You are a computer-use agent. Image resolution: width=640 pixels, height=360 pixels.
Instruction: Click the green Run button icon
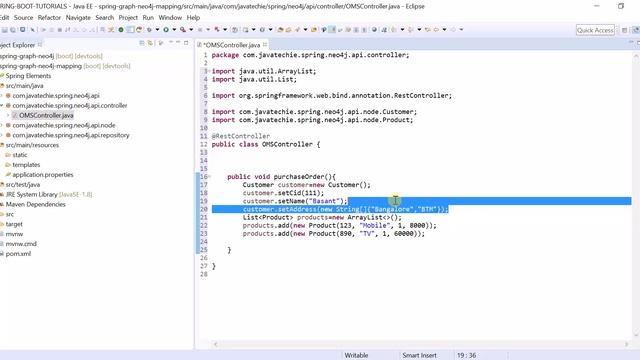pyautogui.click(x=166, y=29)
